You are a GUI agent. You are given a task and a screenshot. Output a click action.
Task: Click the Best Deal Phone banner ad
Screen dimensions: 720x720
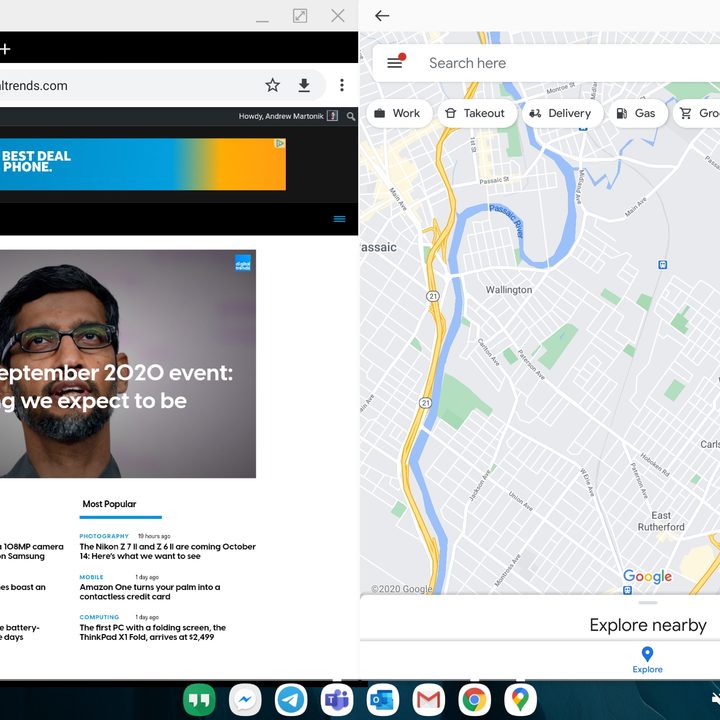[143, 164]
